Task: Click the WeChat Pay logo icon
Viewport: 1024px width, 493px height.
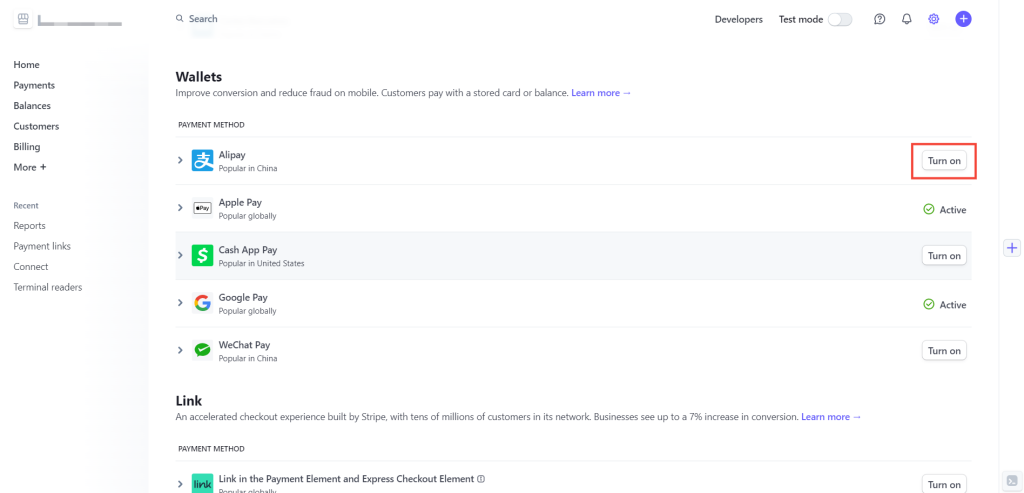Action: 203,350
